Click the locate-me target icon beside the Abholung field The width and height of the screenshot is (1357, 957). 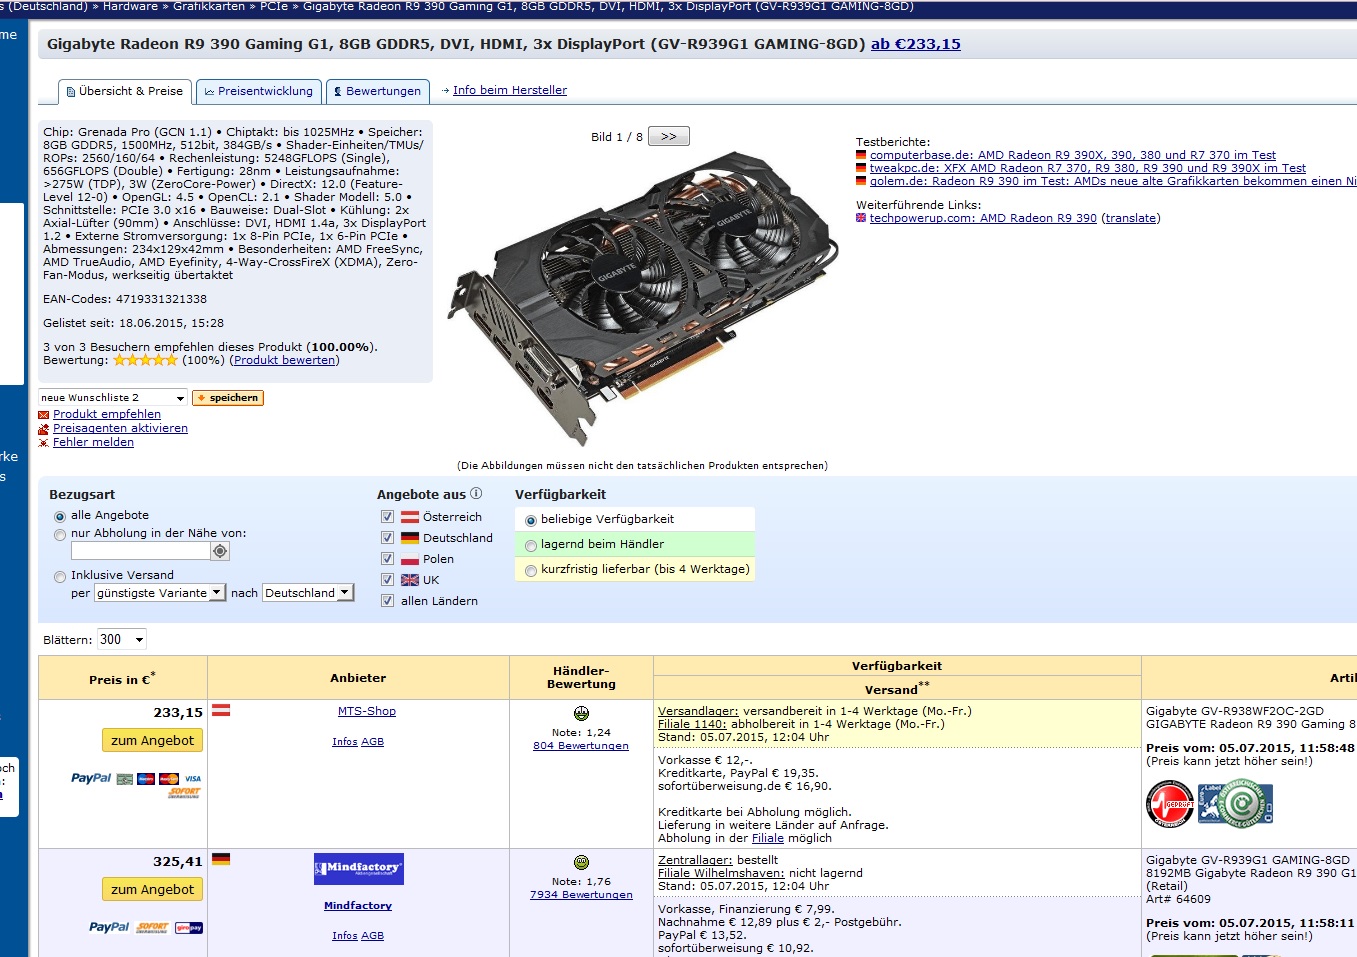[x=220, y=551]
